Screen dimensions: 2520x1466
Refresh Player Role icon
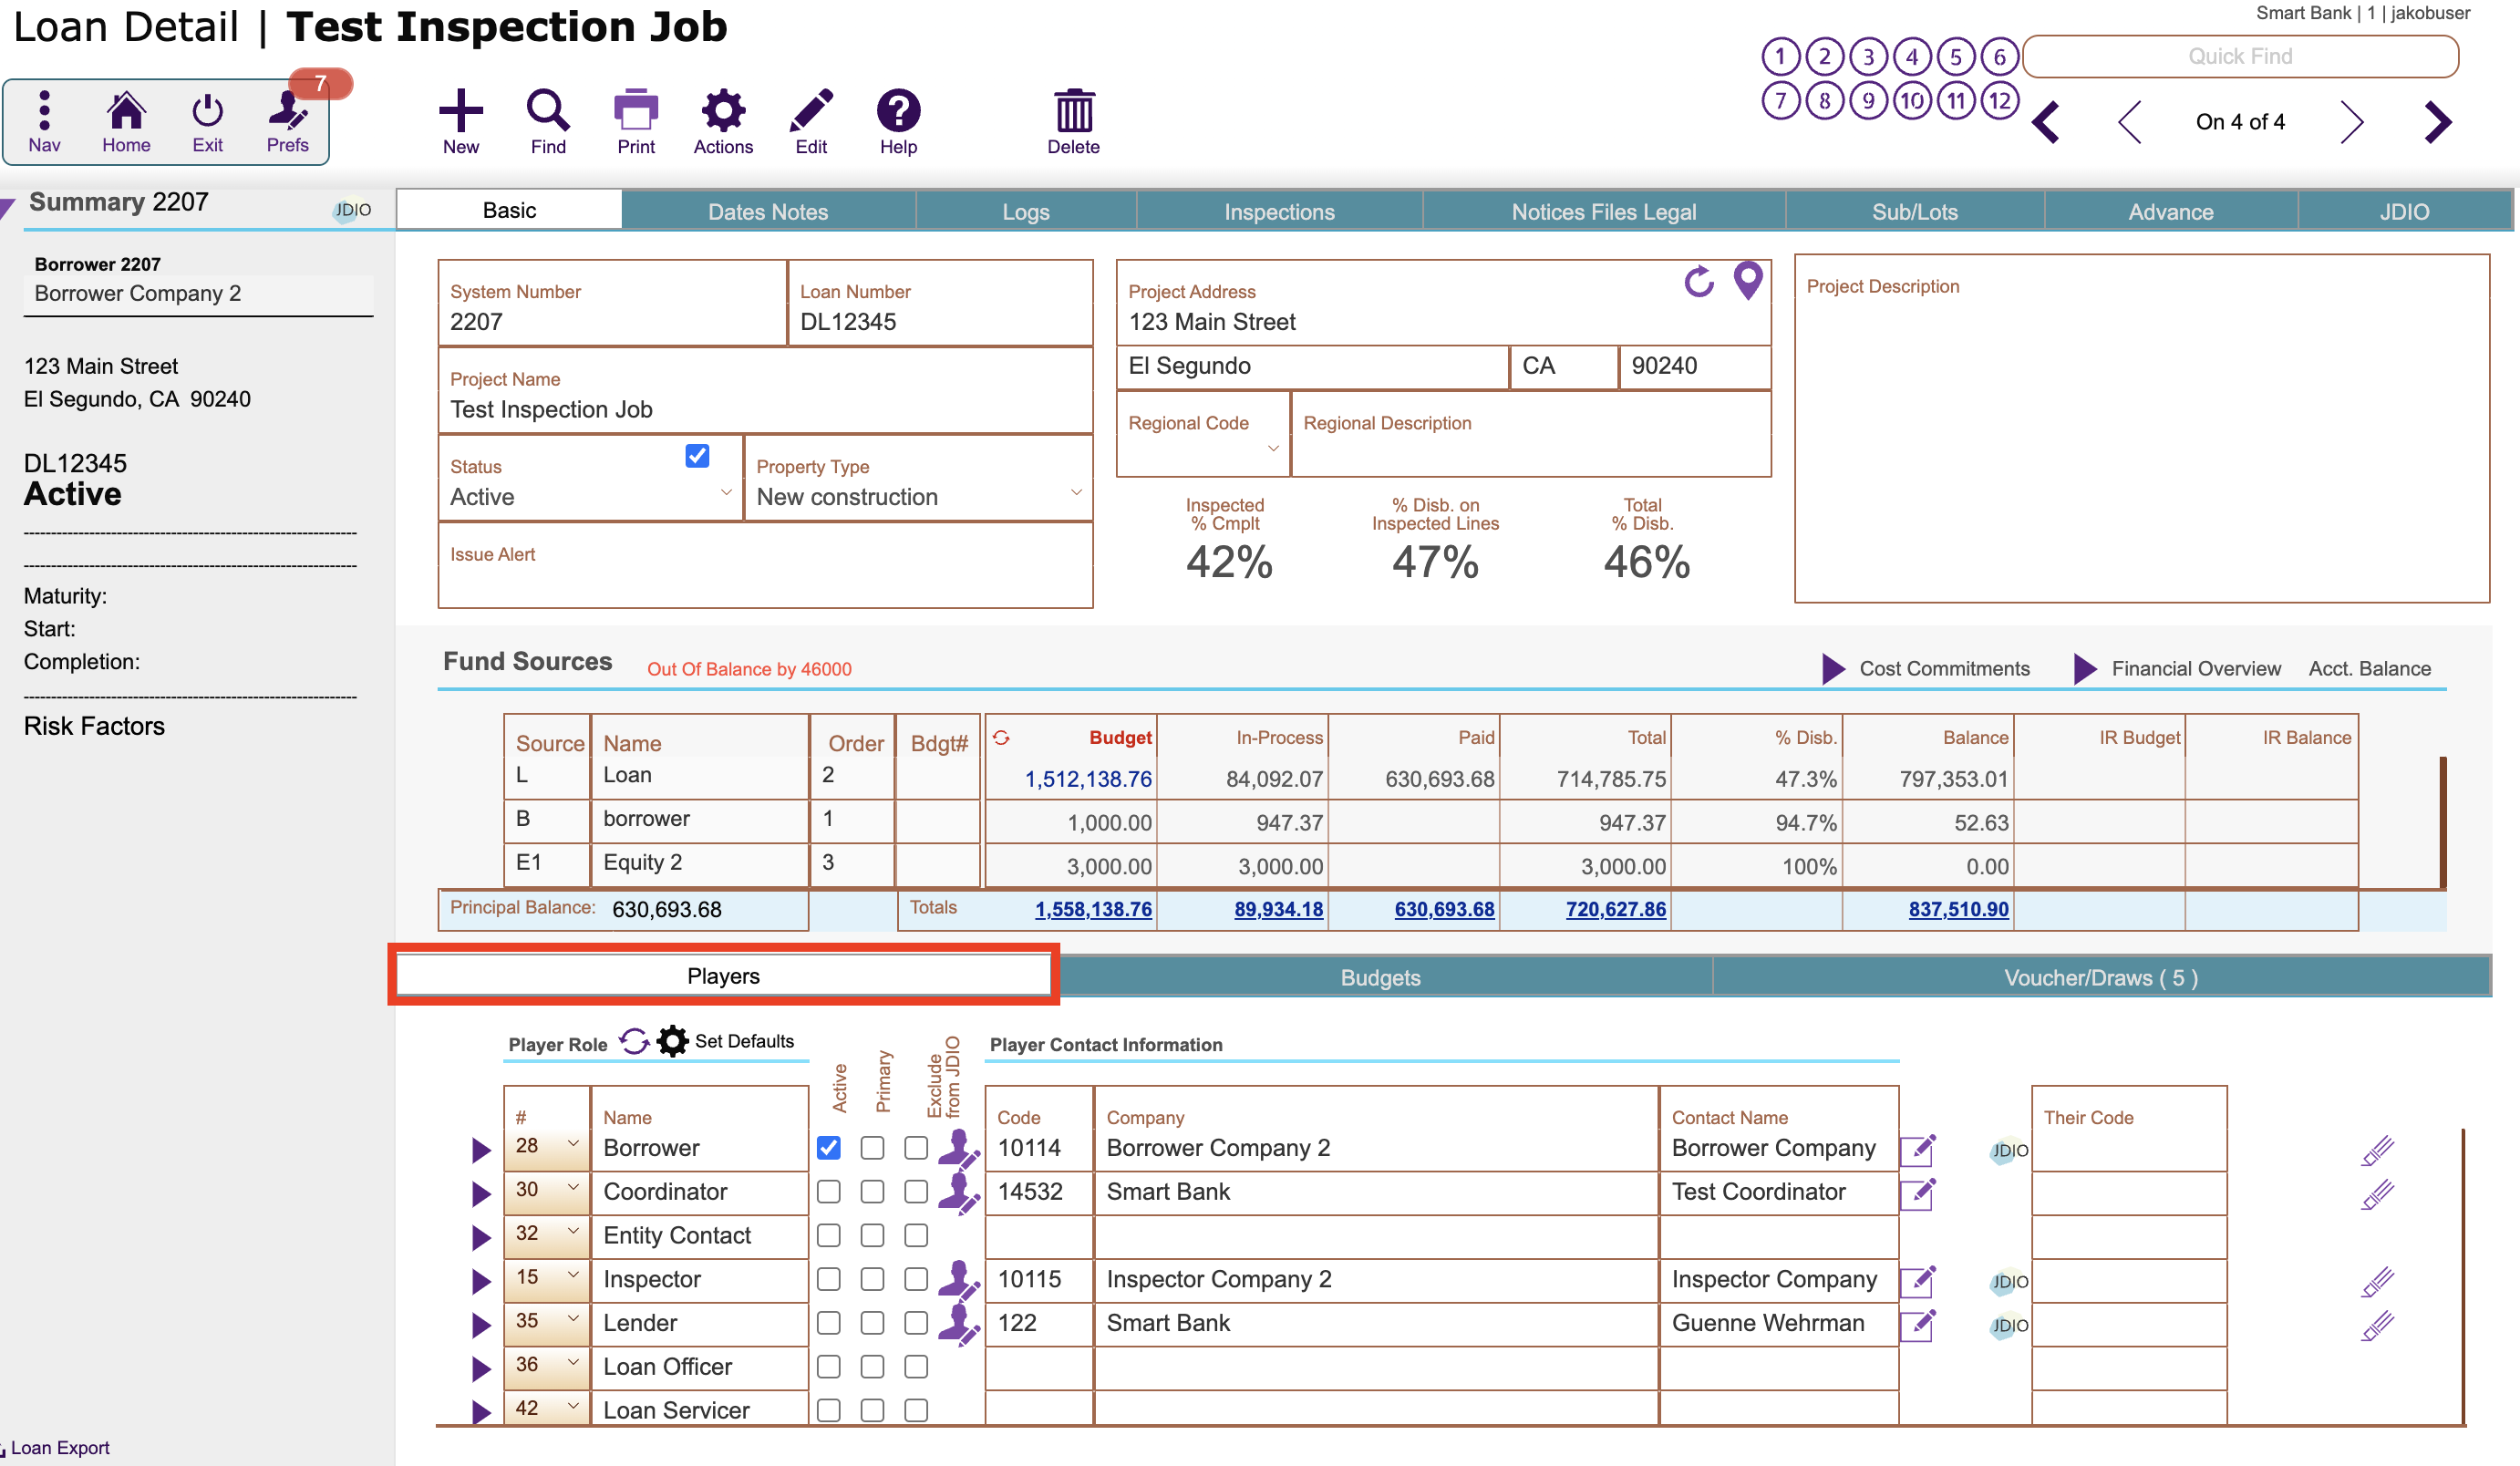[x=634, y=1041]
